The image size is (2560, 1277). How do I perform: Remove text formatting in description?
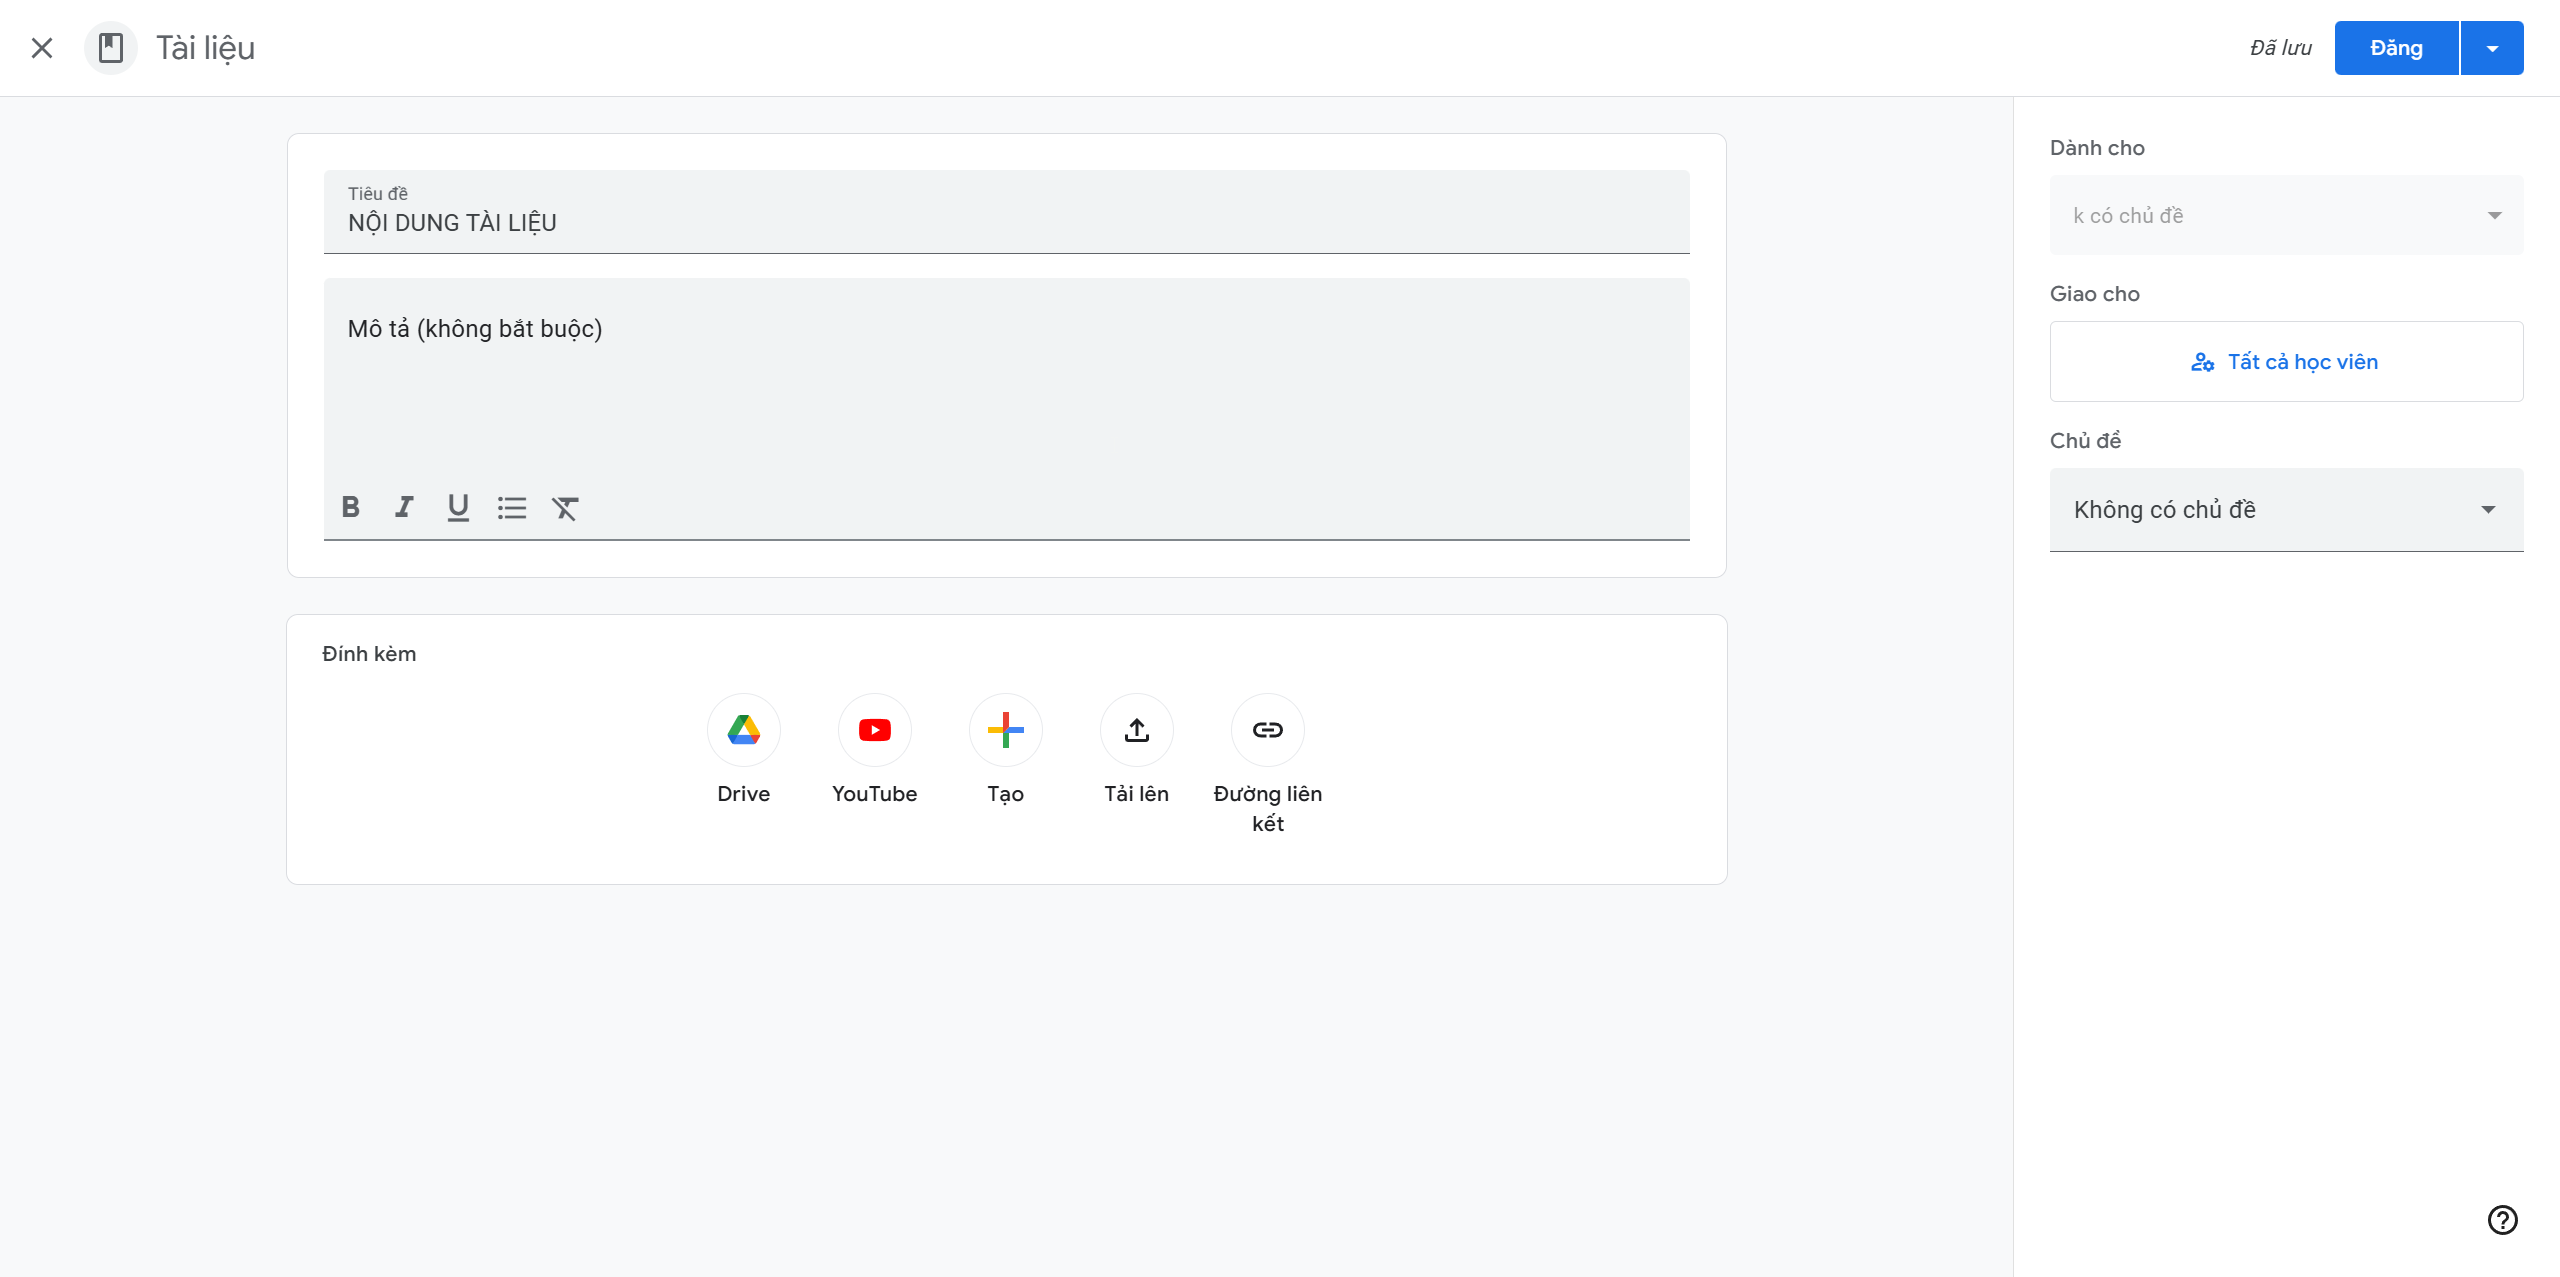pyautogui.click(x=565, y=508)
